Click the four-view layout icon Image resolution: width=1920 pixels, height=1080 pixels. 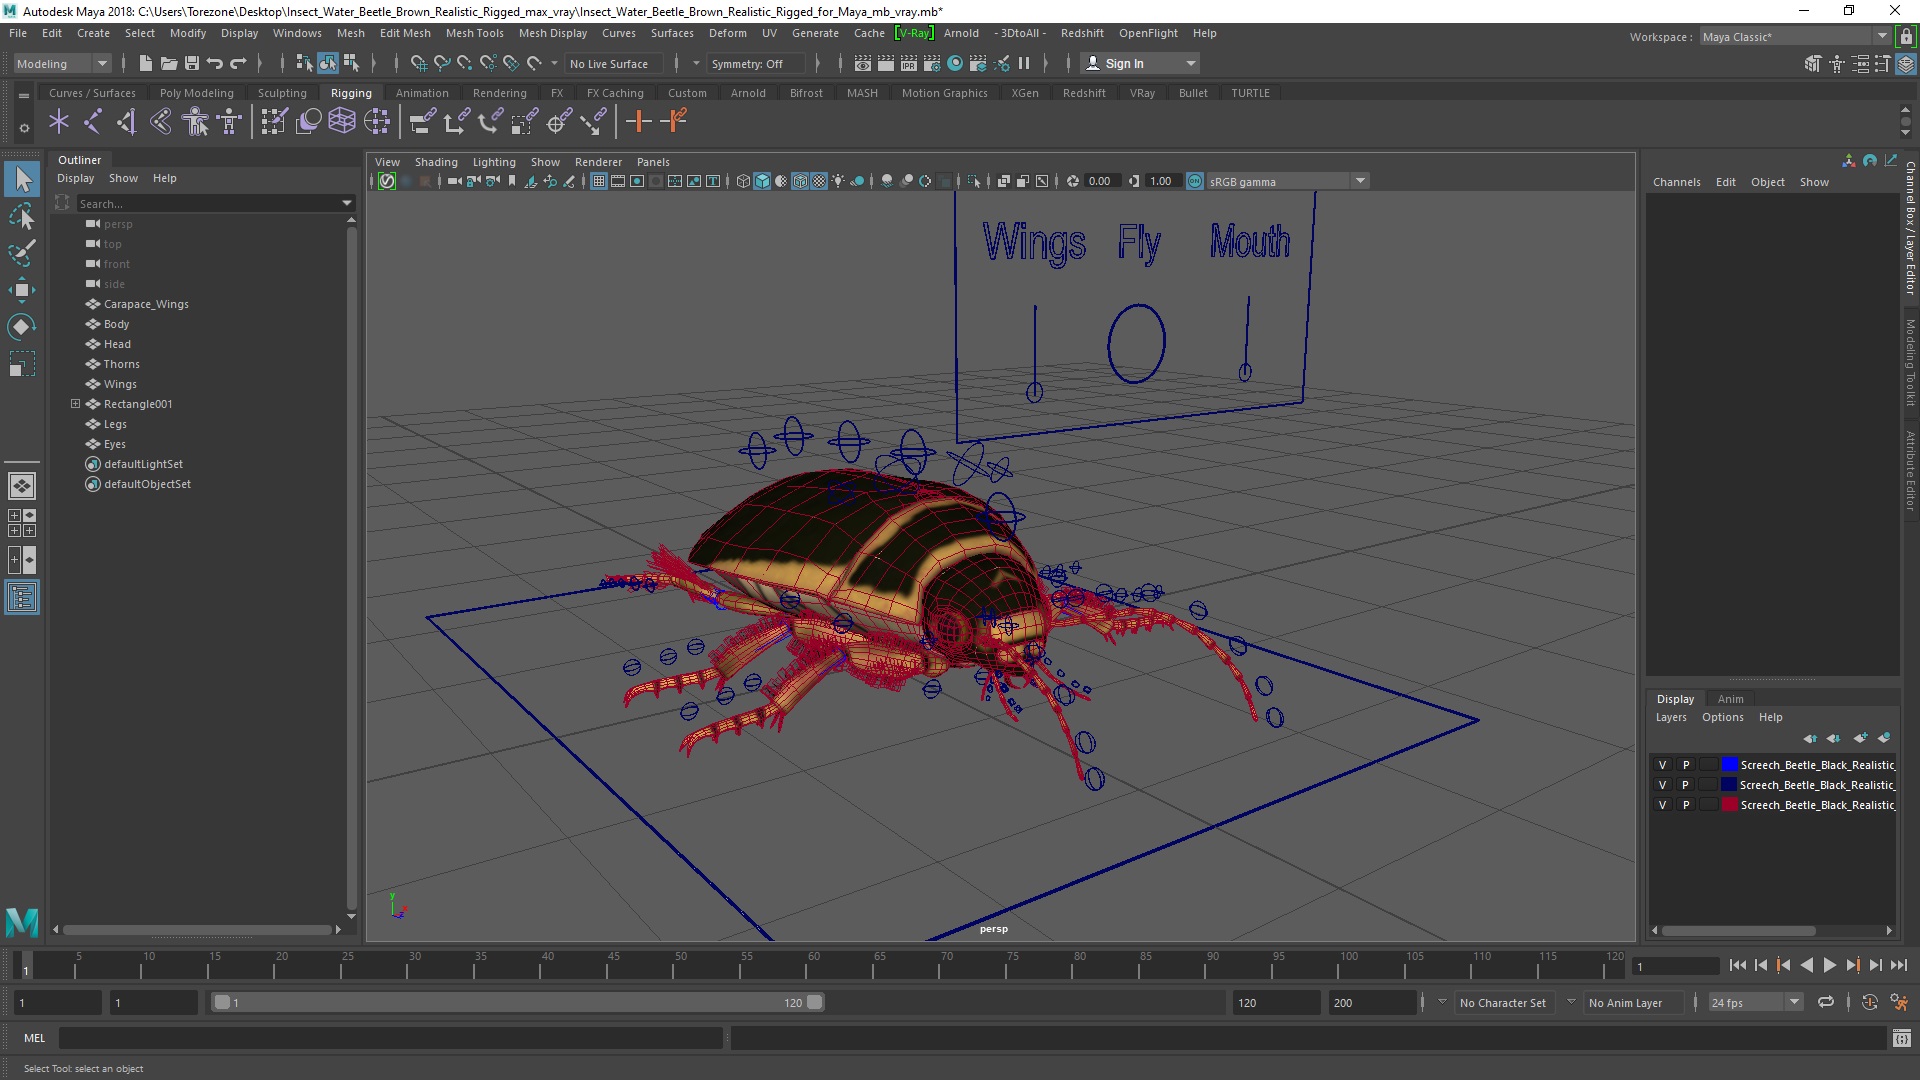tap(22, 523)
